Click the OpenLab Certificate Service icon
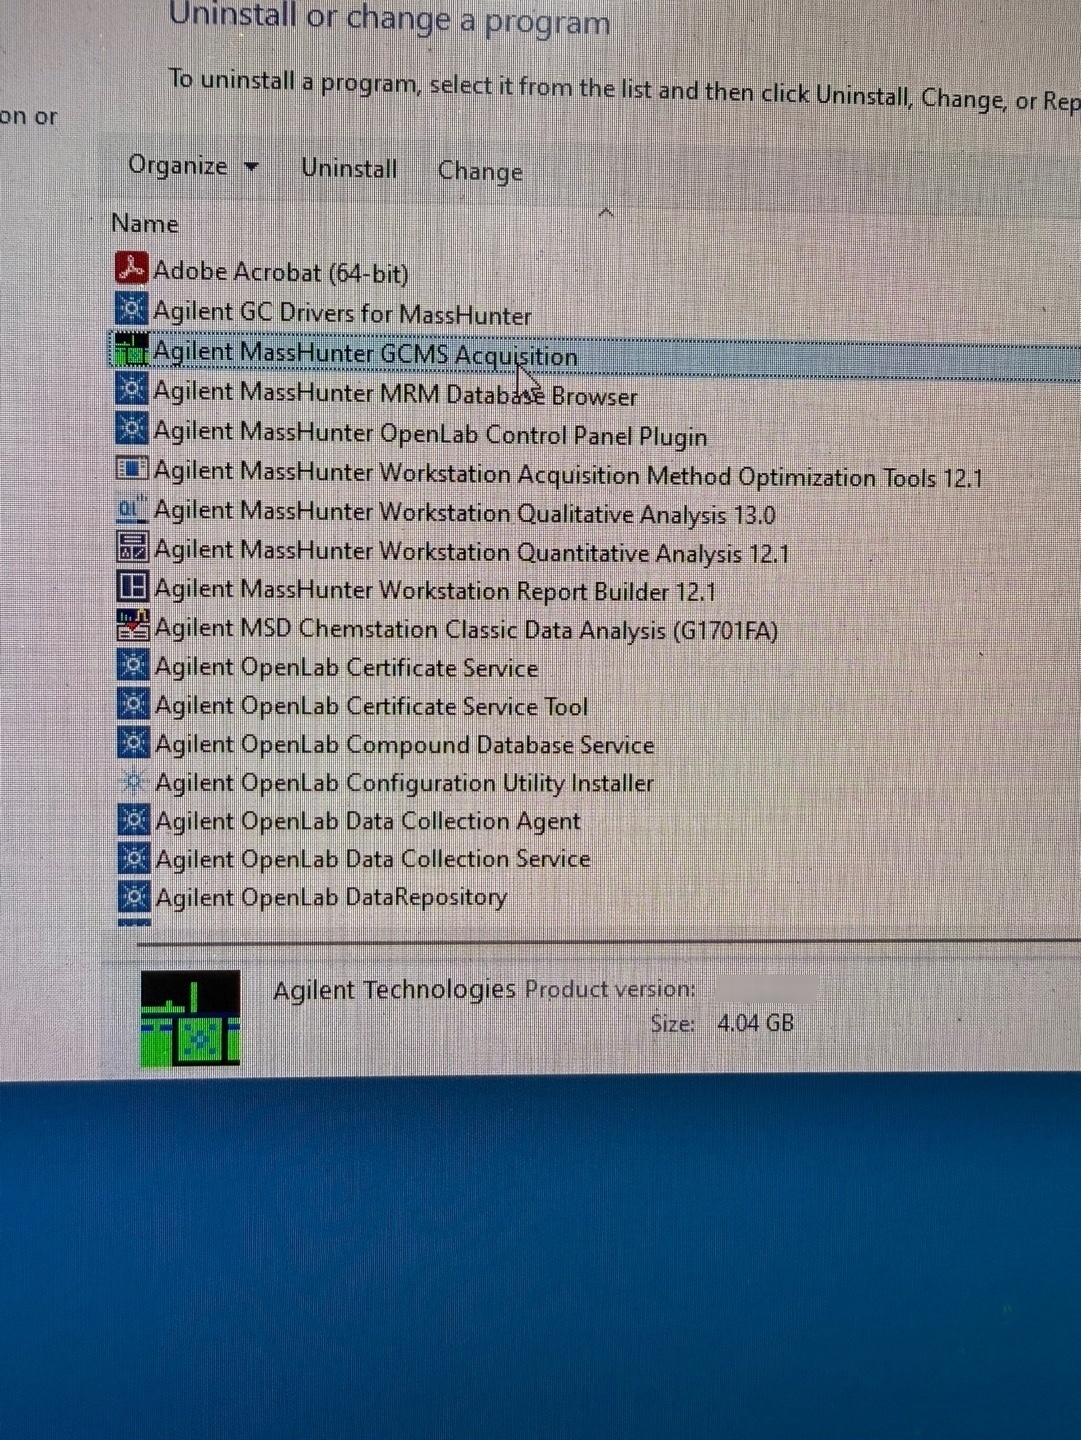Screen dimensions: 1081x1440 [x=133, y=665]
